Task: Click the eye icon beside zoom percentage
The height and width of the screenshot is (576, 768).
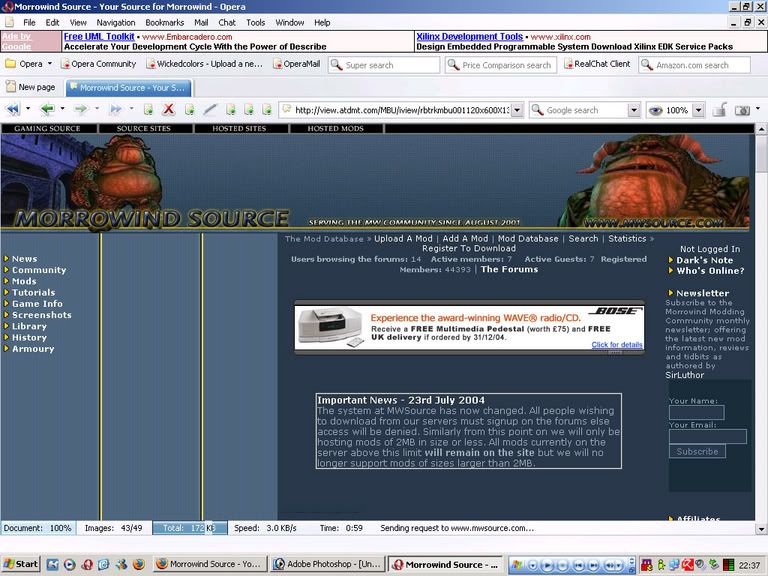Action: [x=655, y=110]
